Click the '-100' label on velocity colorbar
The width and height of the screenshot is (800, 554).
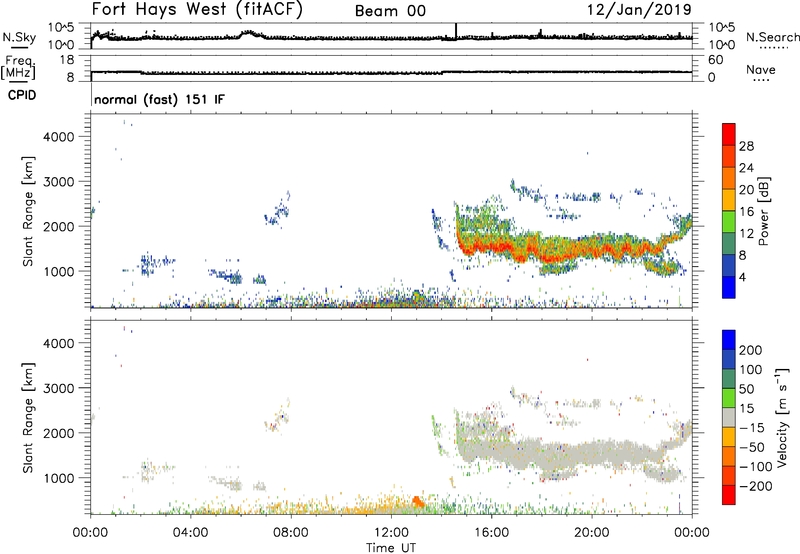pos(755,467)
